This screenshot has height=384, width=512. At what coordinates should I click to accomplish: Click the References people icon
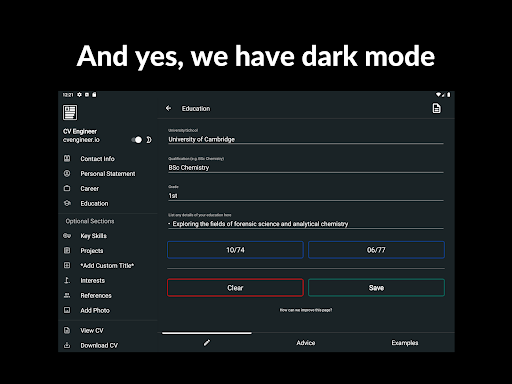point(67,295)
